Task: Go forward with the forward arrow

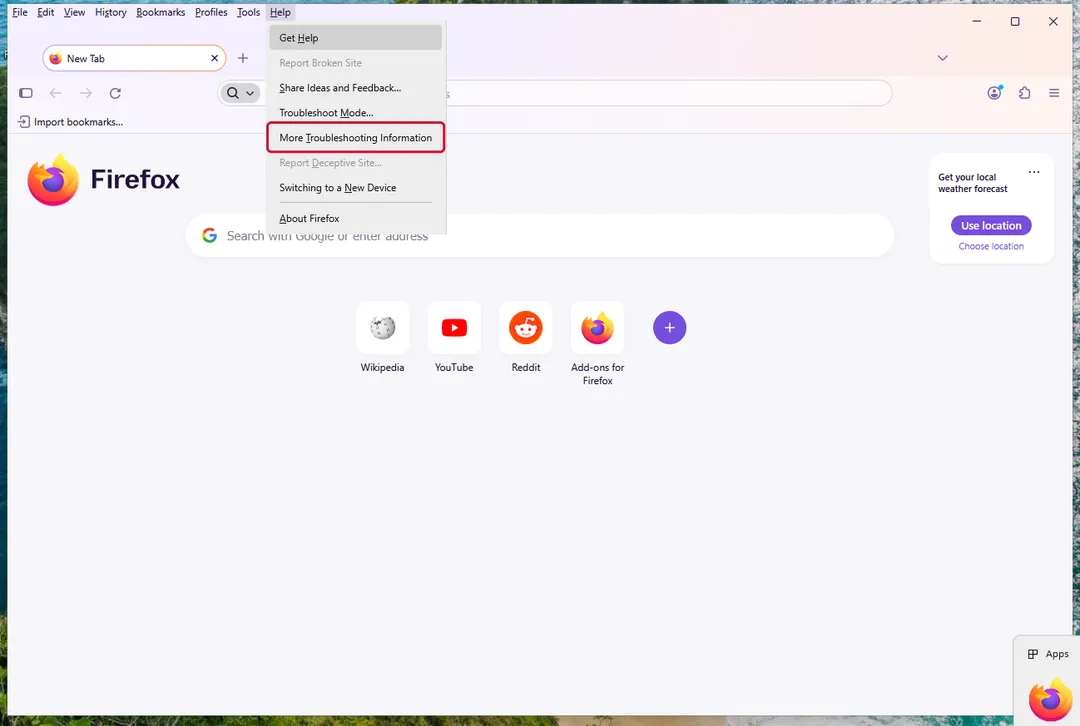Action: (x=85, y=93)
